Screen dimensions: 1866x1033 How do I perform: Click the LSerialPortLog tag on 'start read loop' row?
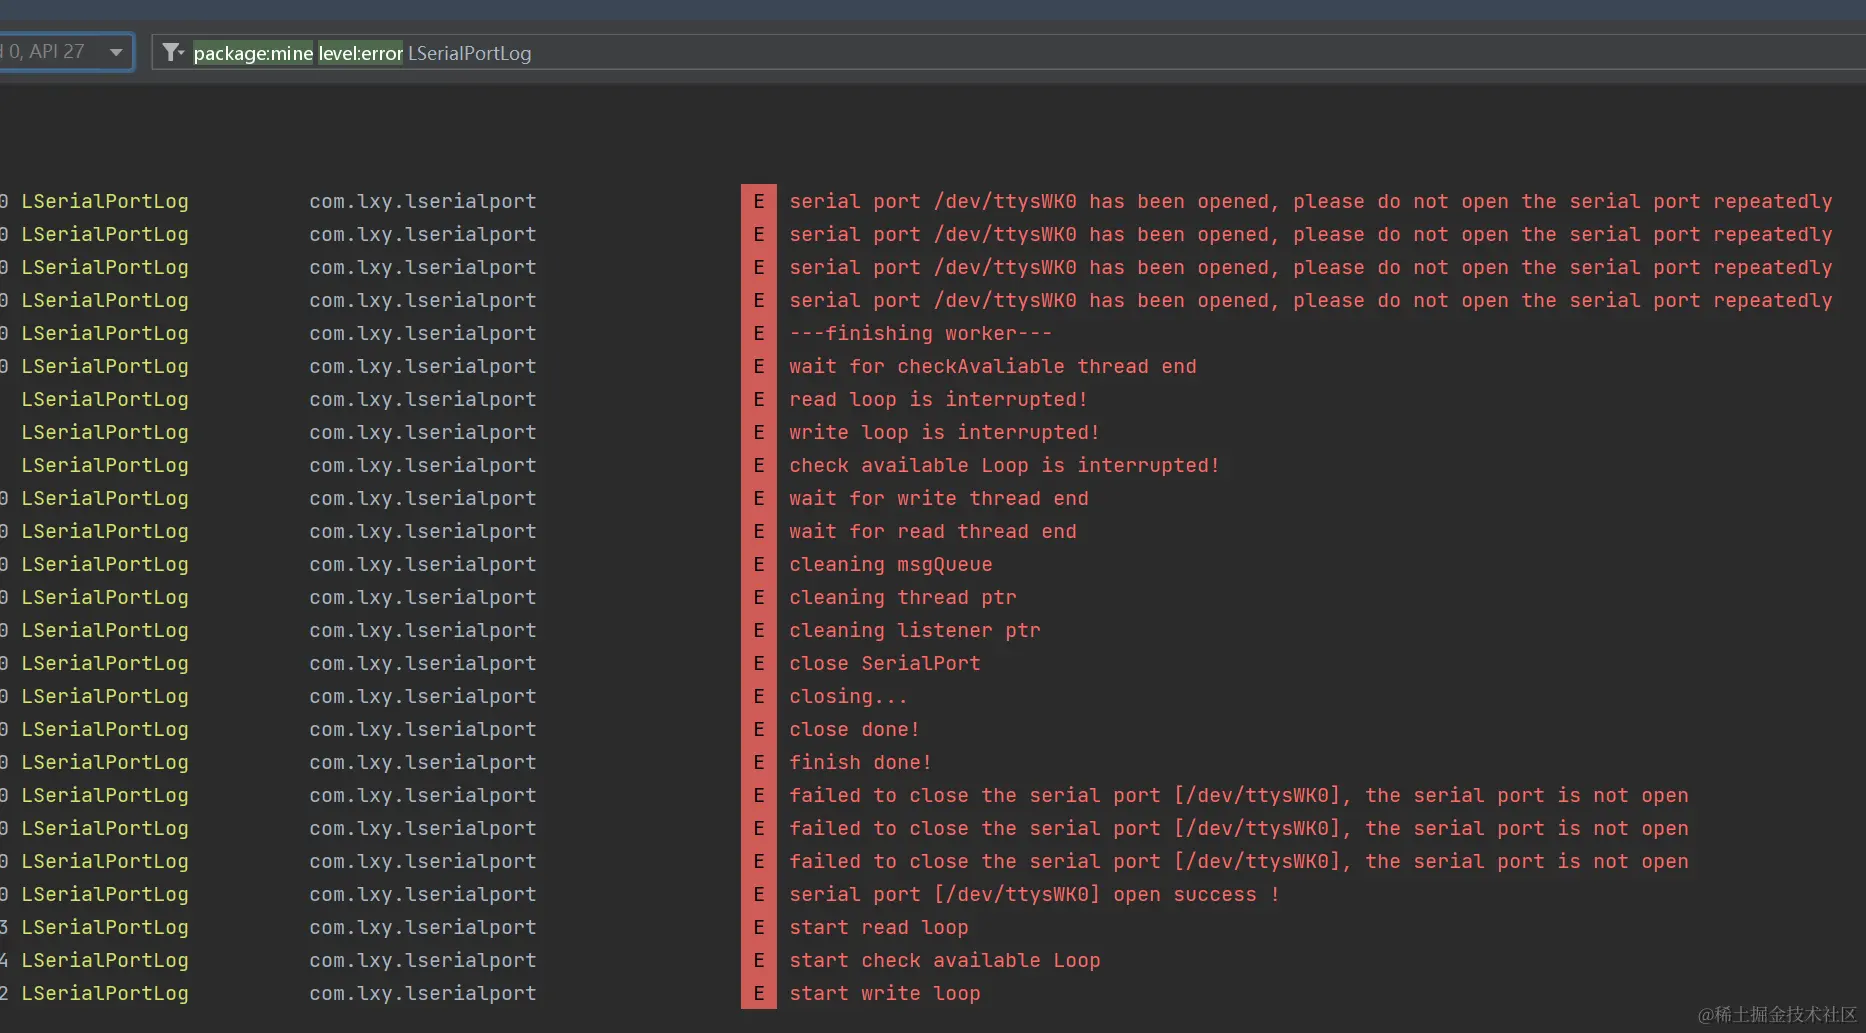[x=105, y=927]
